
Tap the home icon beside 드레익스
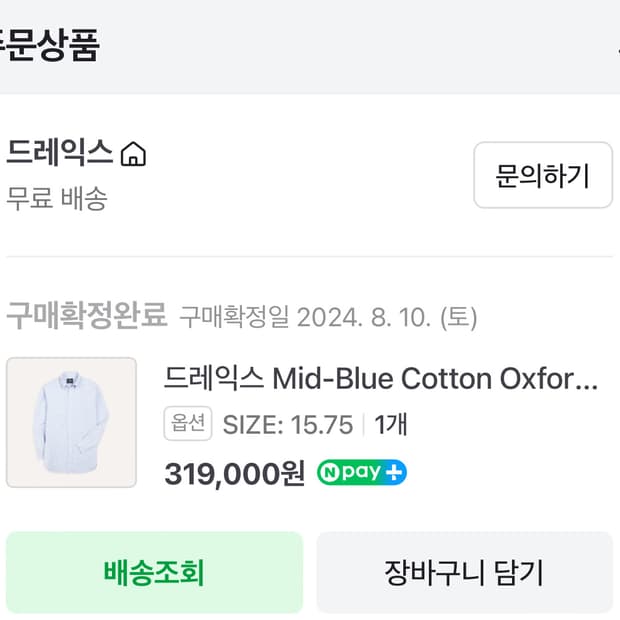tap(133, 154)
